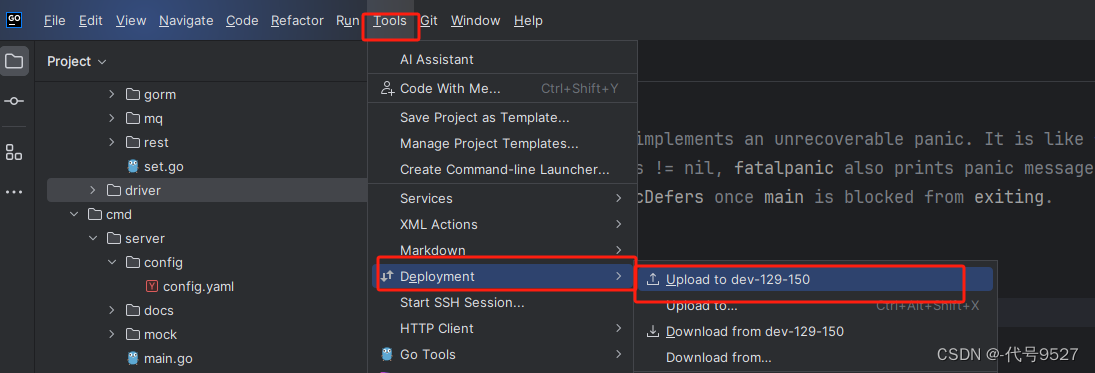
Task: Open the Project view dropdown
Action: coord(77,61)
